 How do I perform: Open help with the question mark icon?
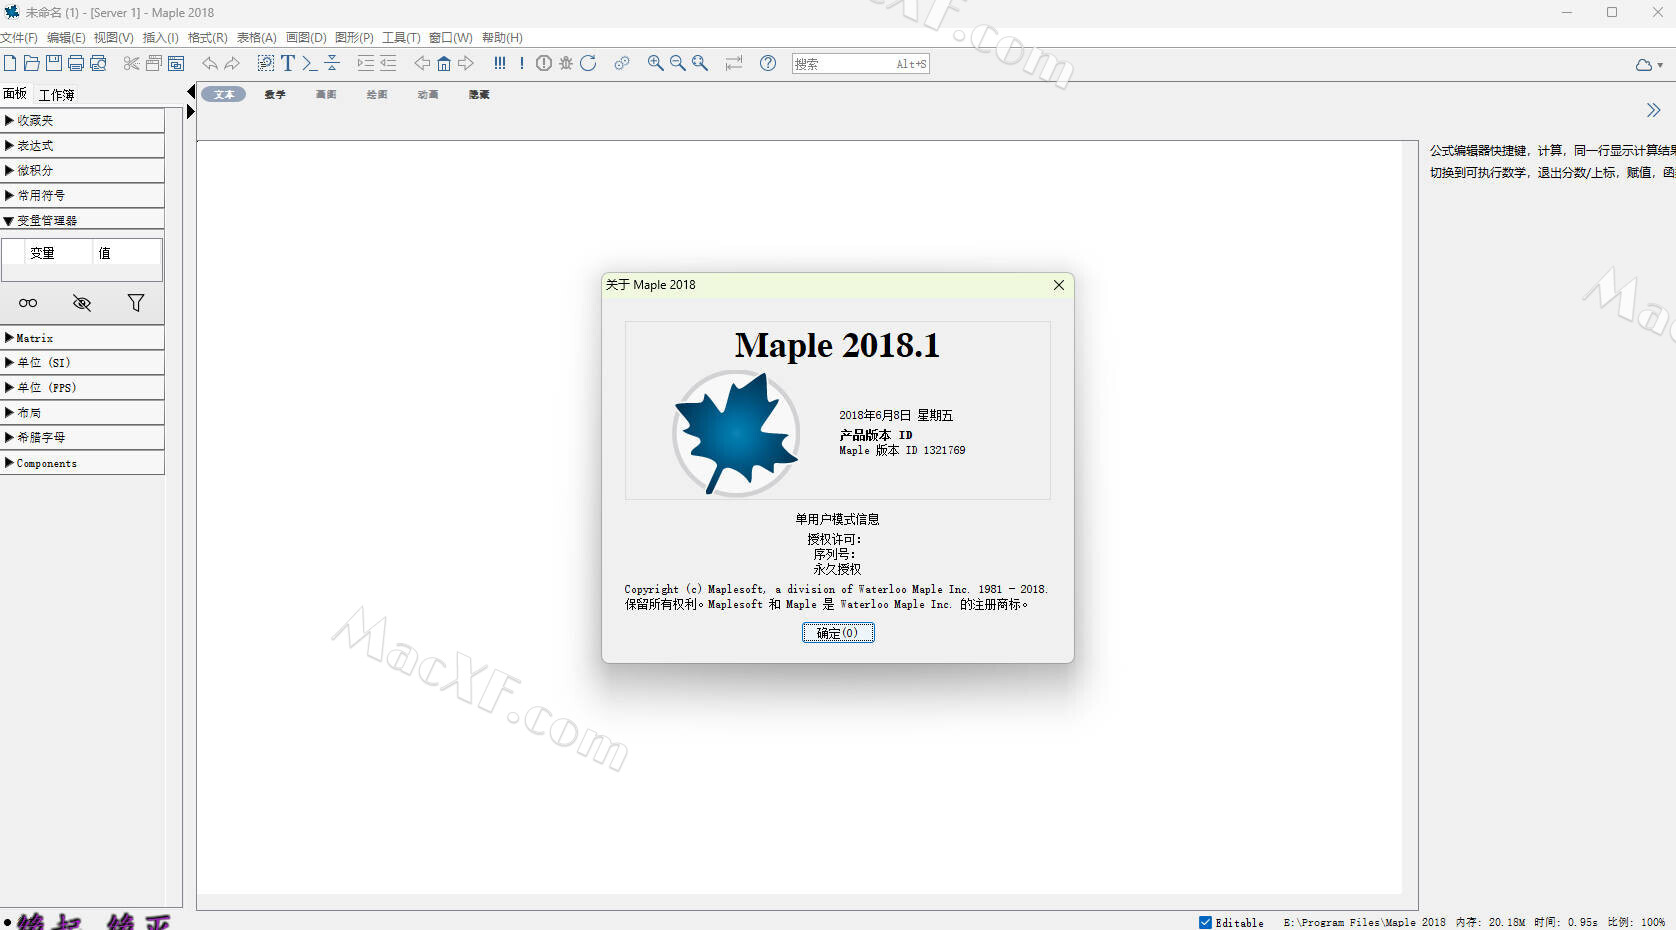point(768,63)
